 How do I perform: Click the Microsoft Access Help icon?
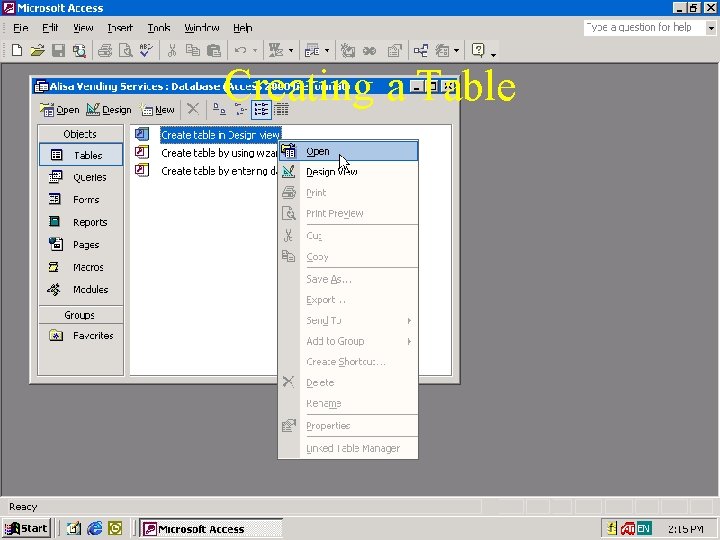(x=478, y=50)
